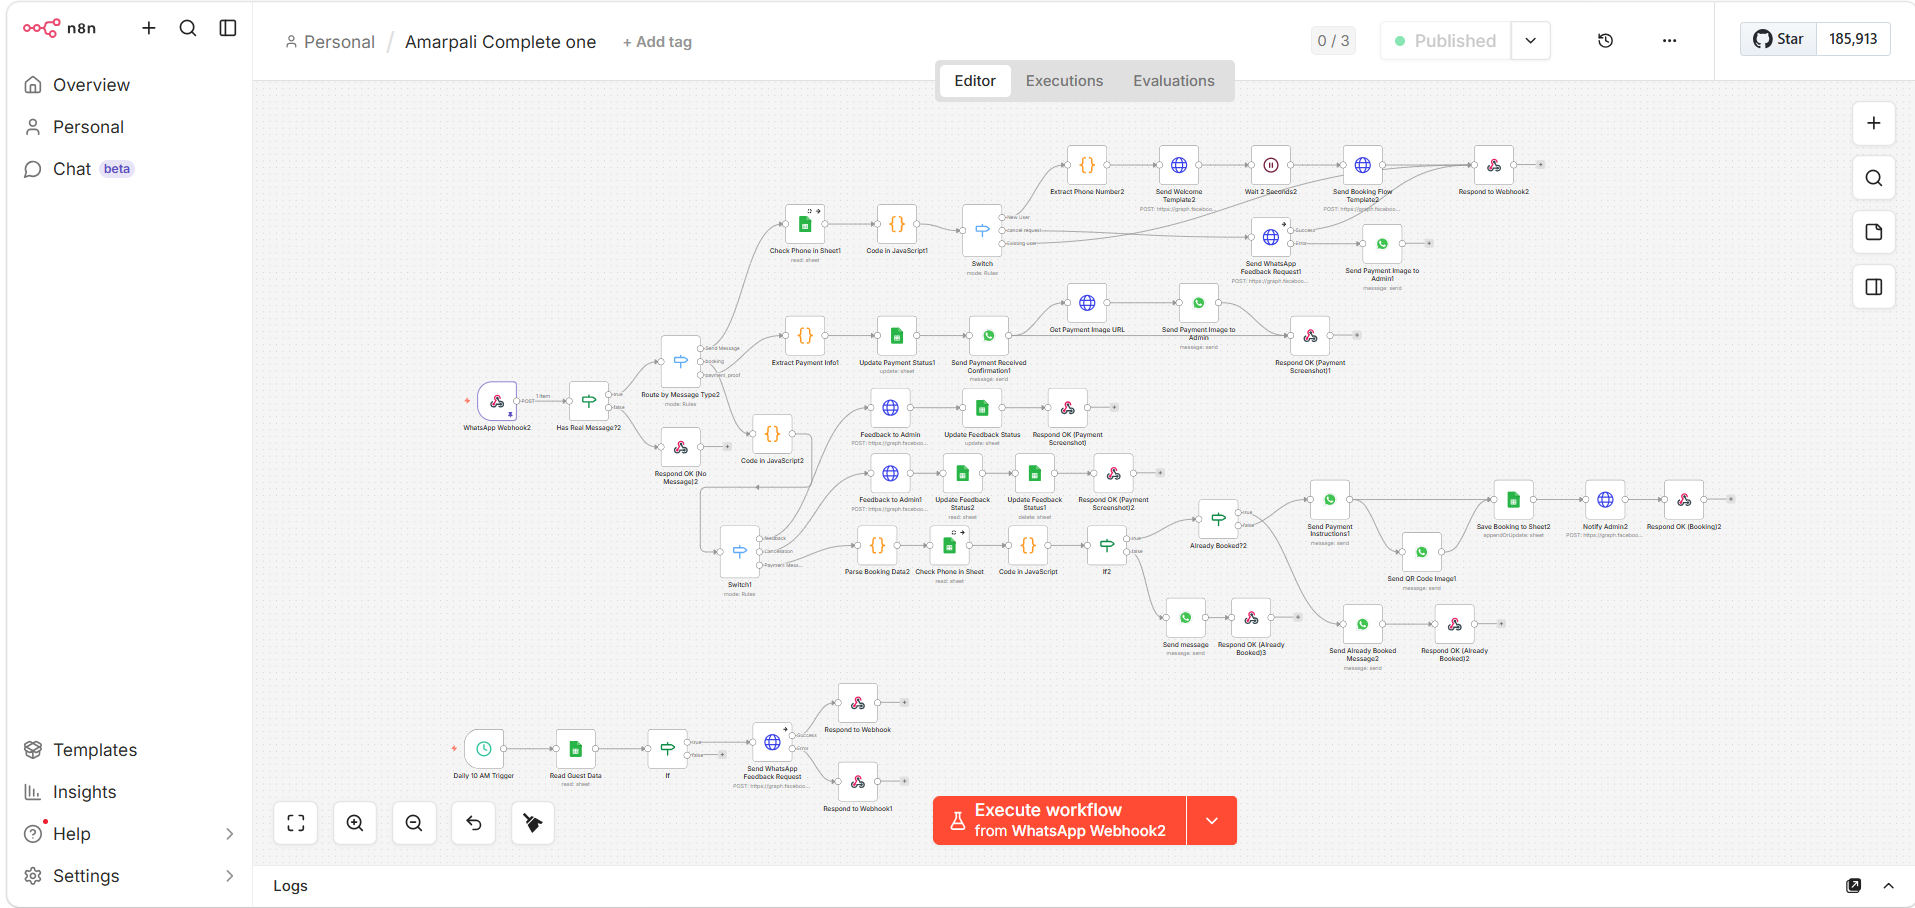
Task: Click the zoom out canvas button
Action: click(414, 823)
